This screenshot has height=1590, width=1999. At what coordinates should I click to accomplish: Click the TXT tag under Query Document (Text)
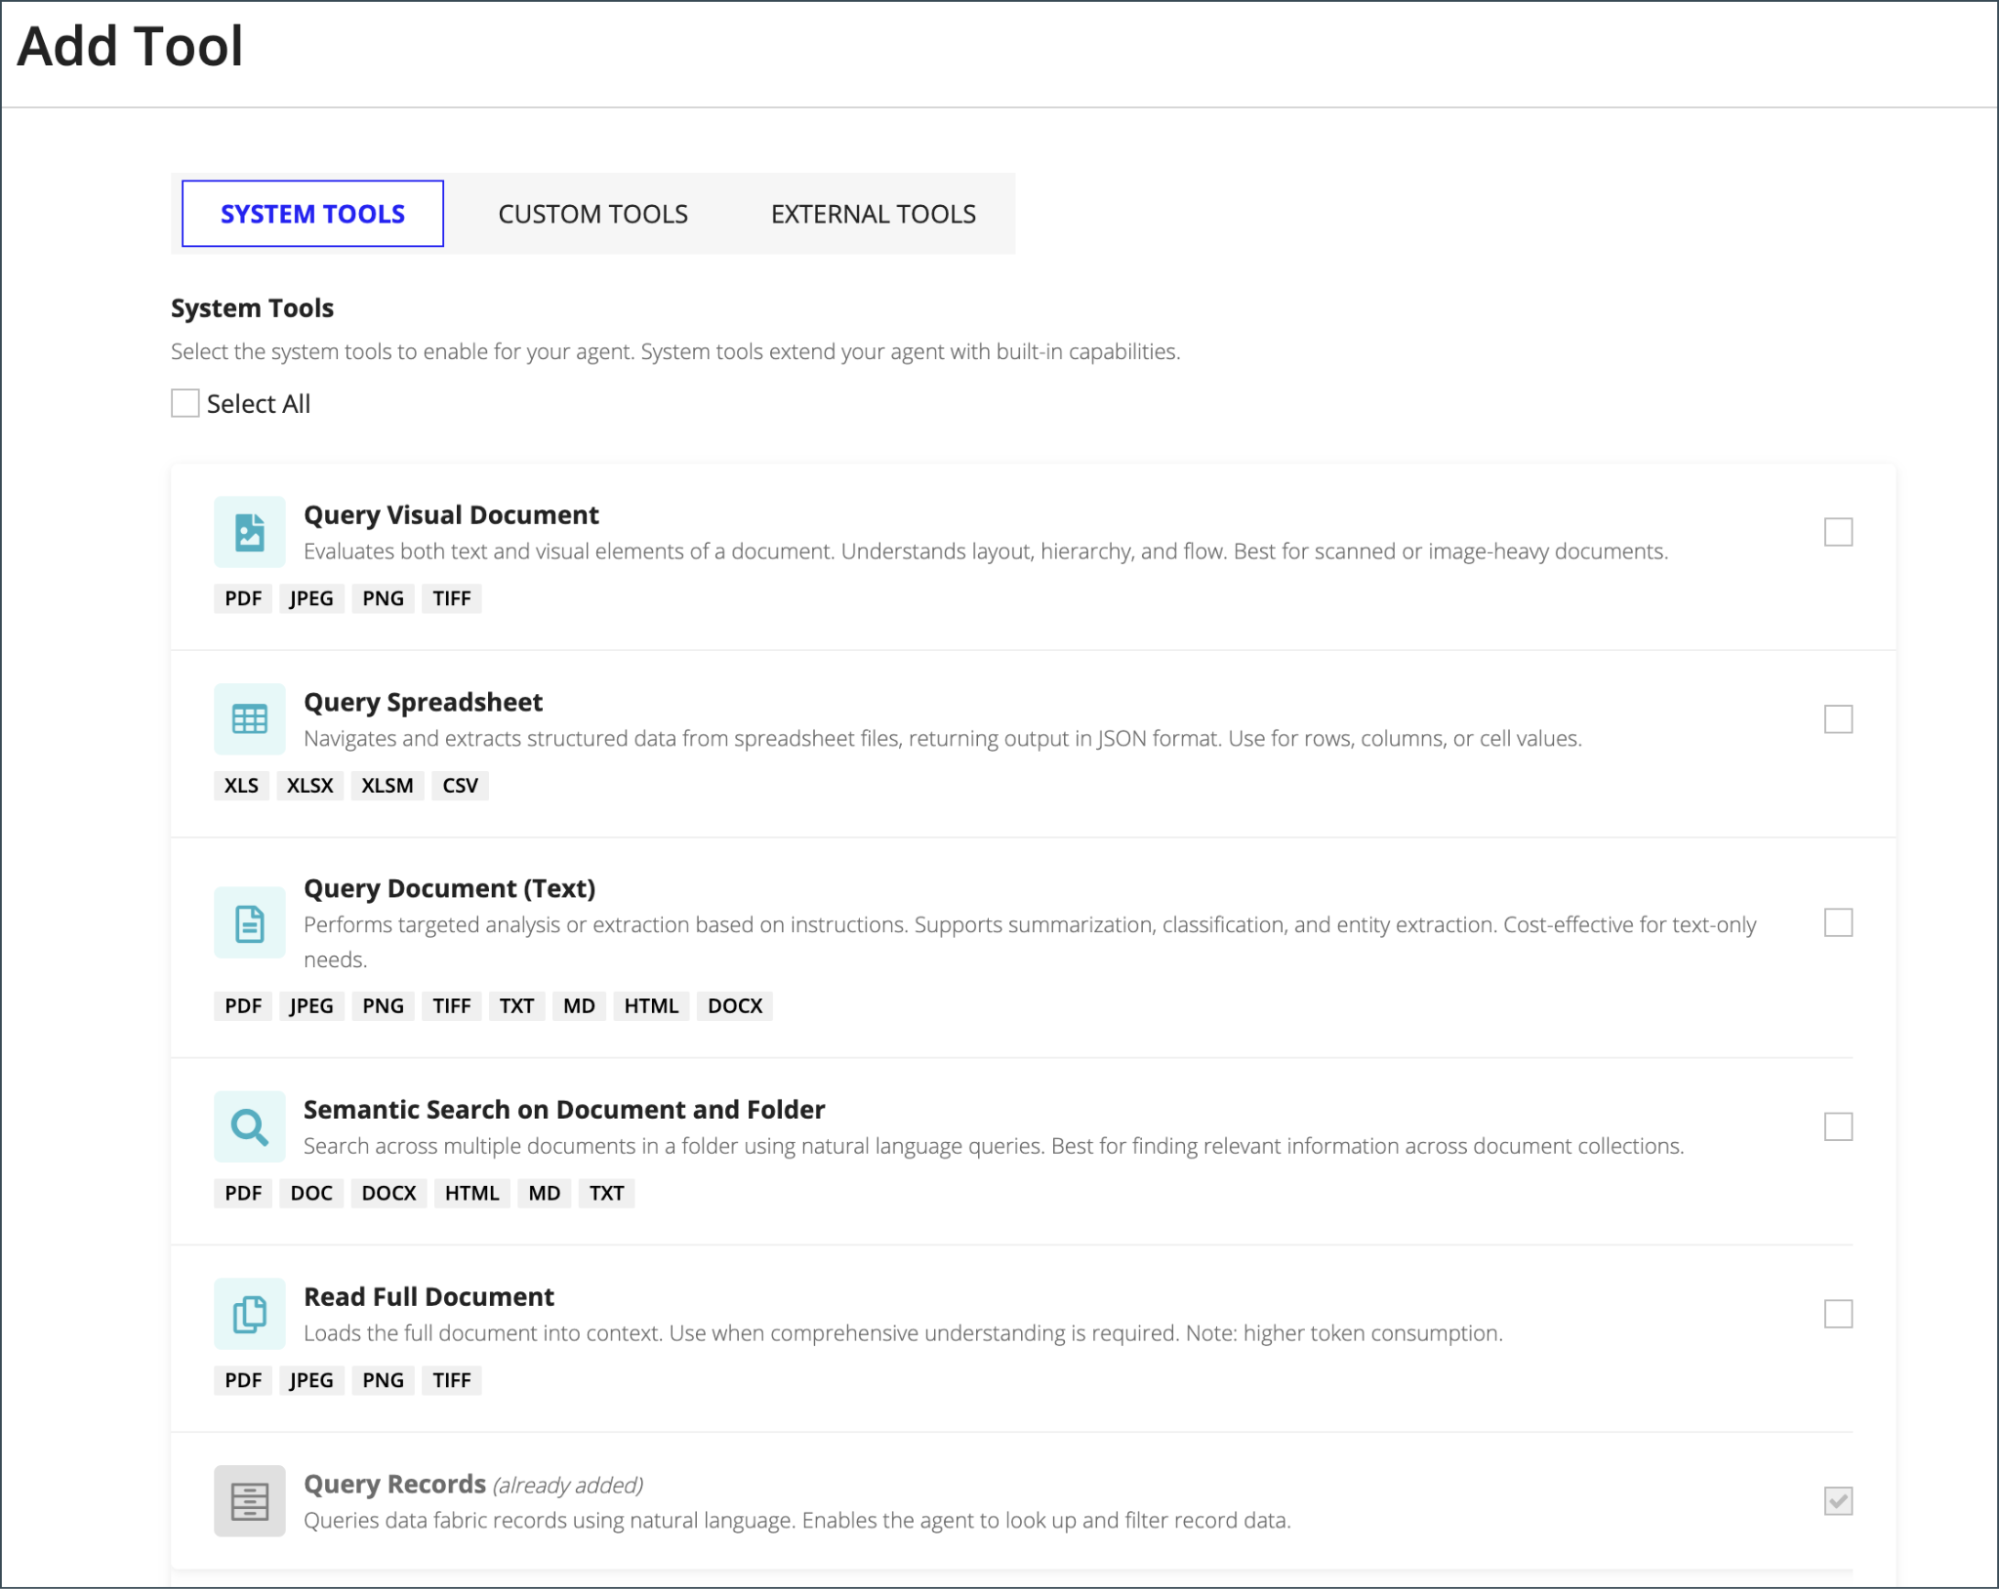[x=517, y=1006]
